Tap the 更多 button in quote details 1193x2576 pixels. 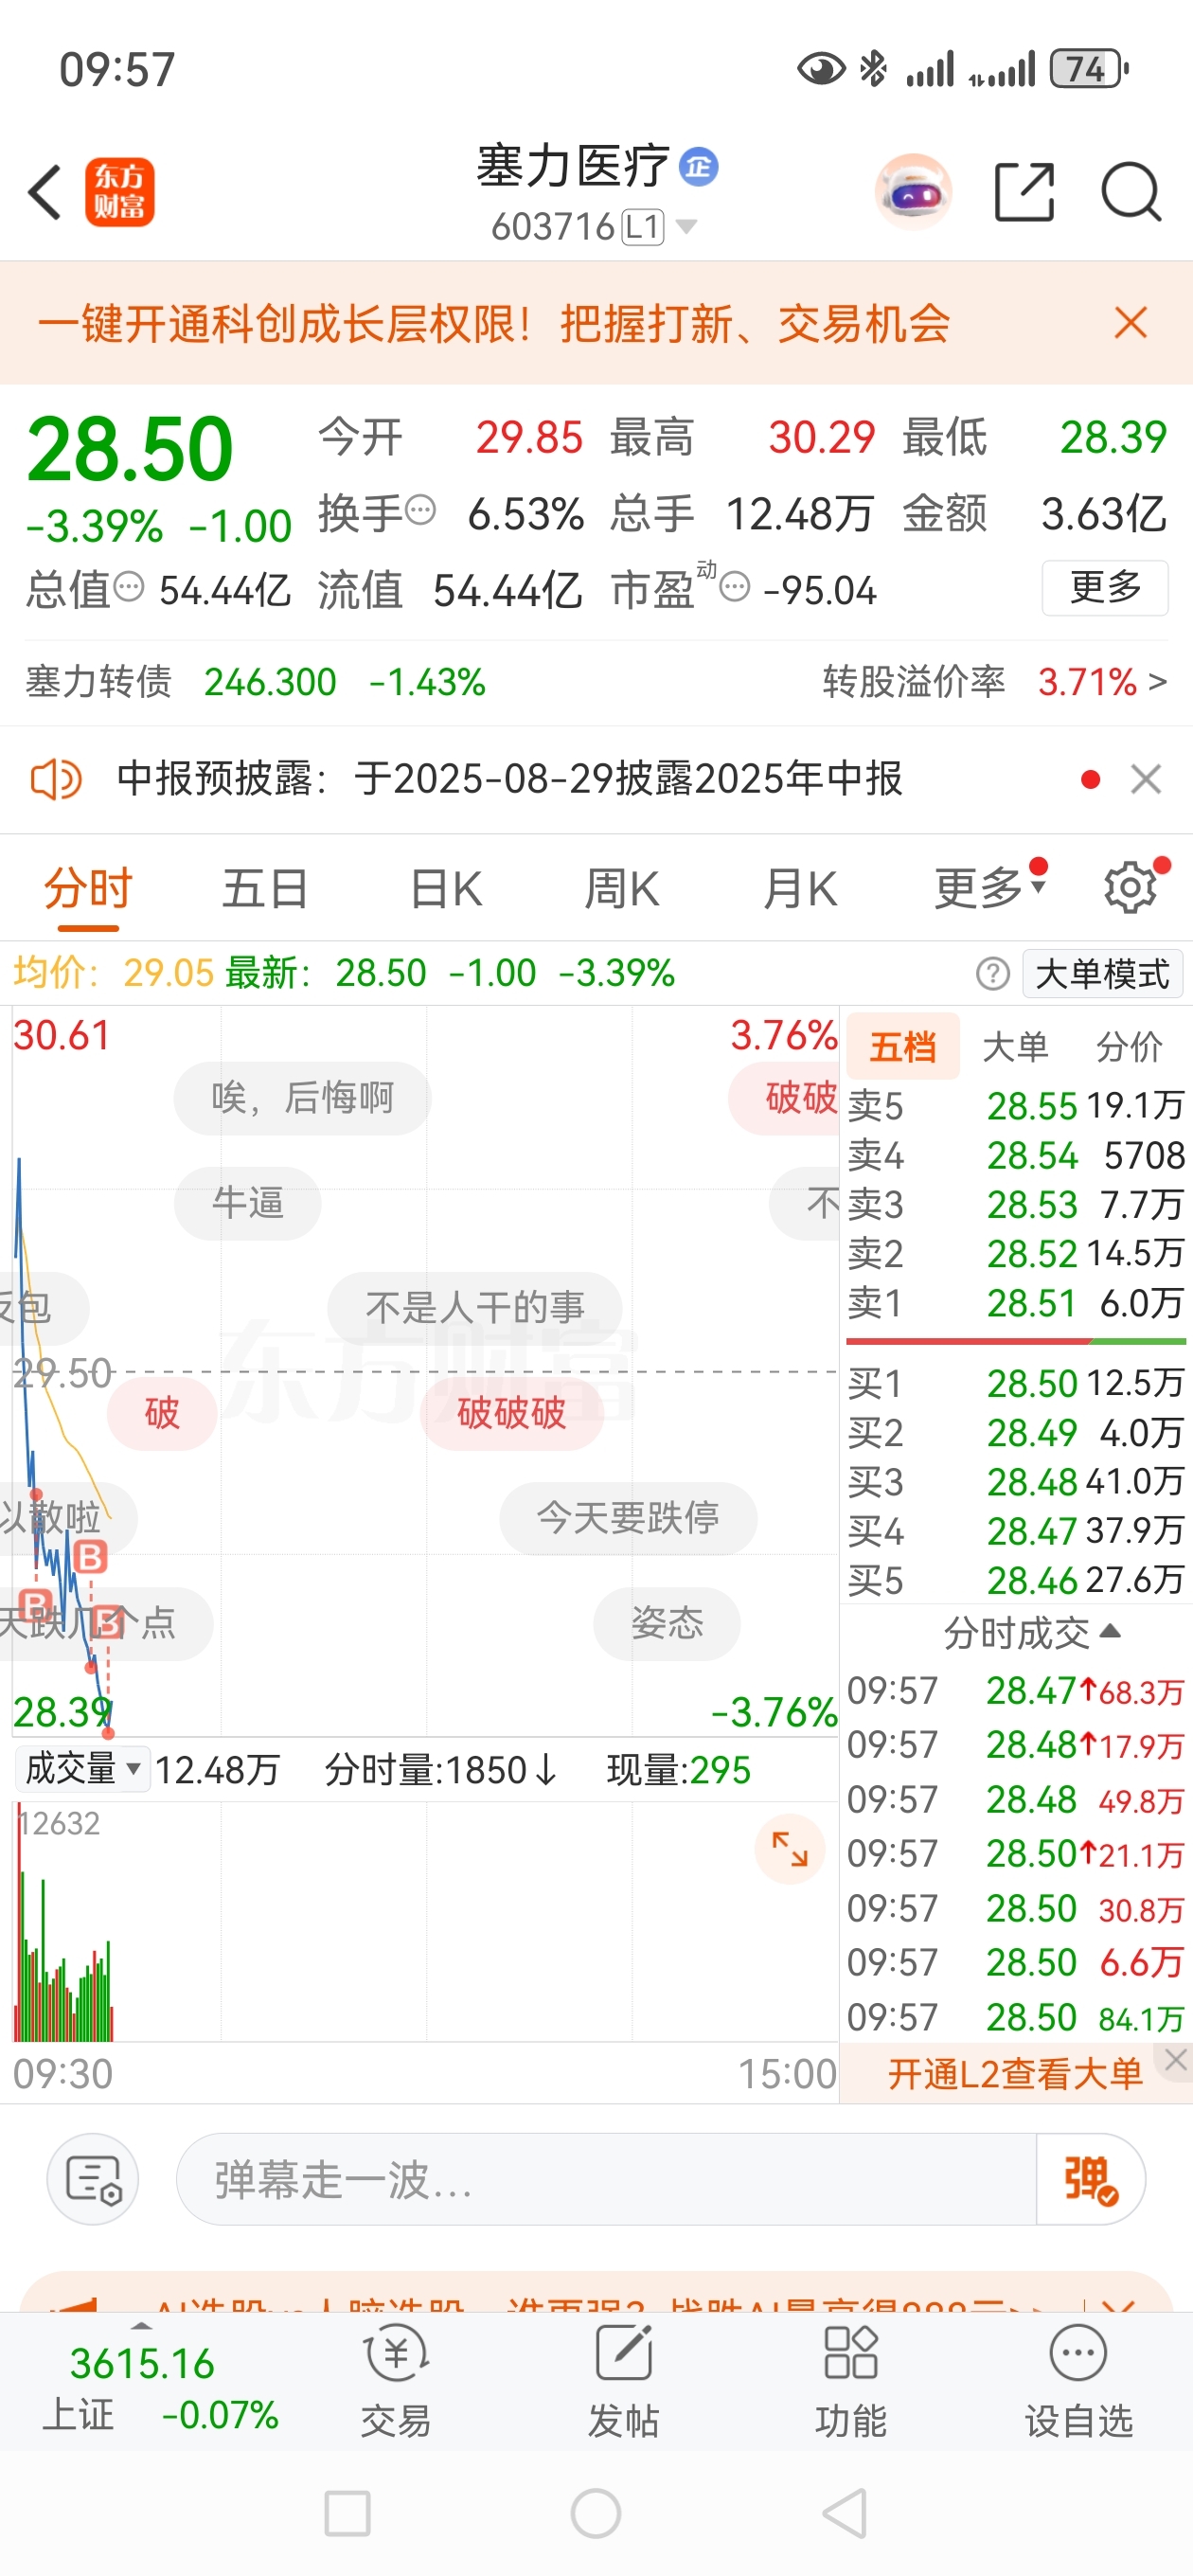coord(1104,588)
